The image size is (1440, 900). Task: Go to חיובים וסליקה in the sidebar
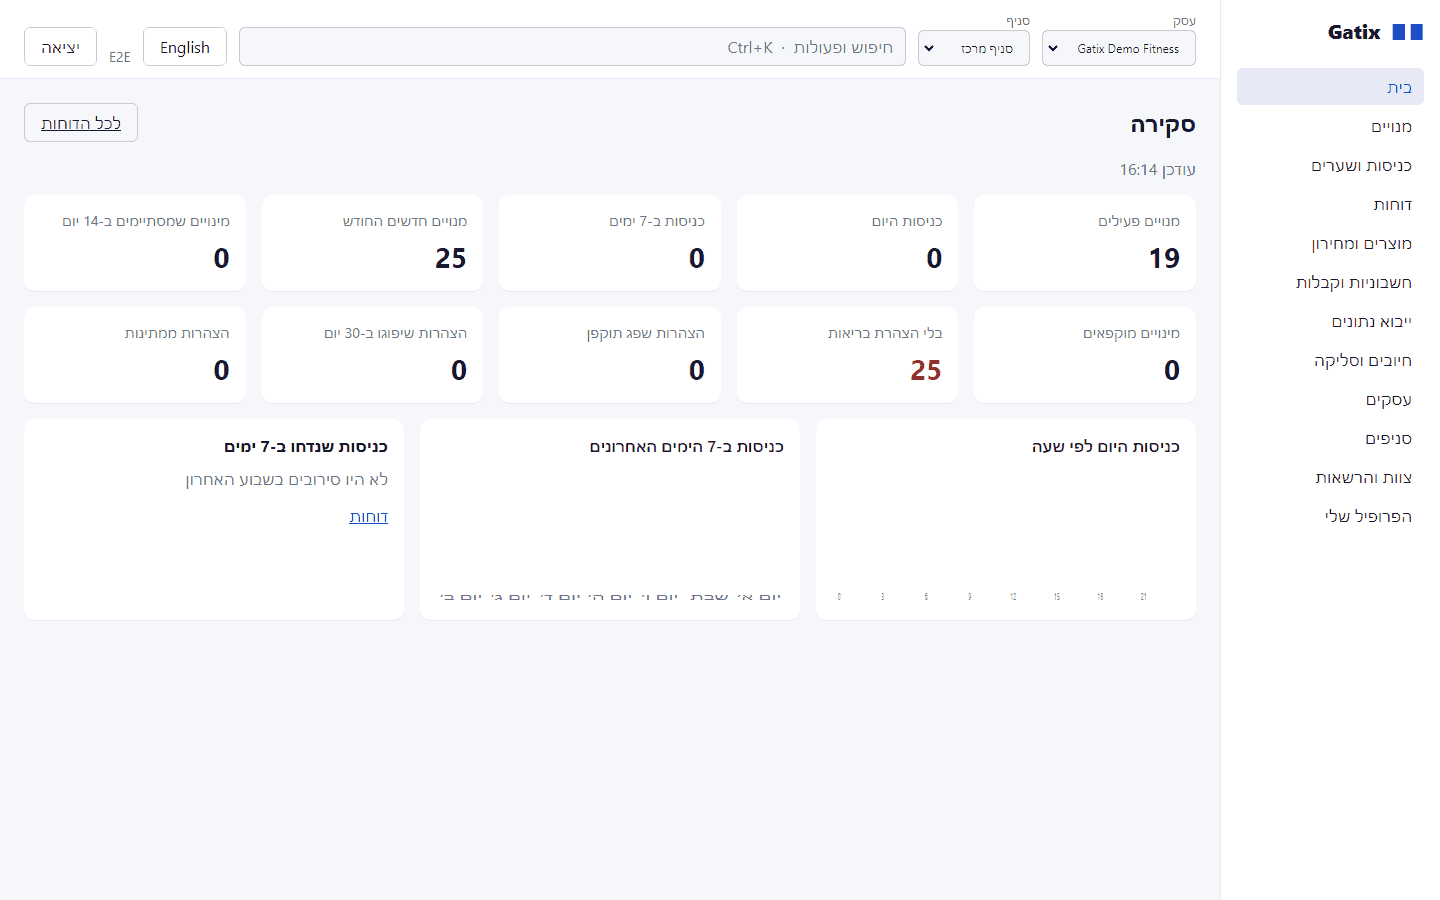1330,360
